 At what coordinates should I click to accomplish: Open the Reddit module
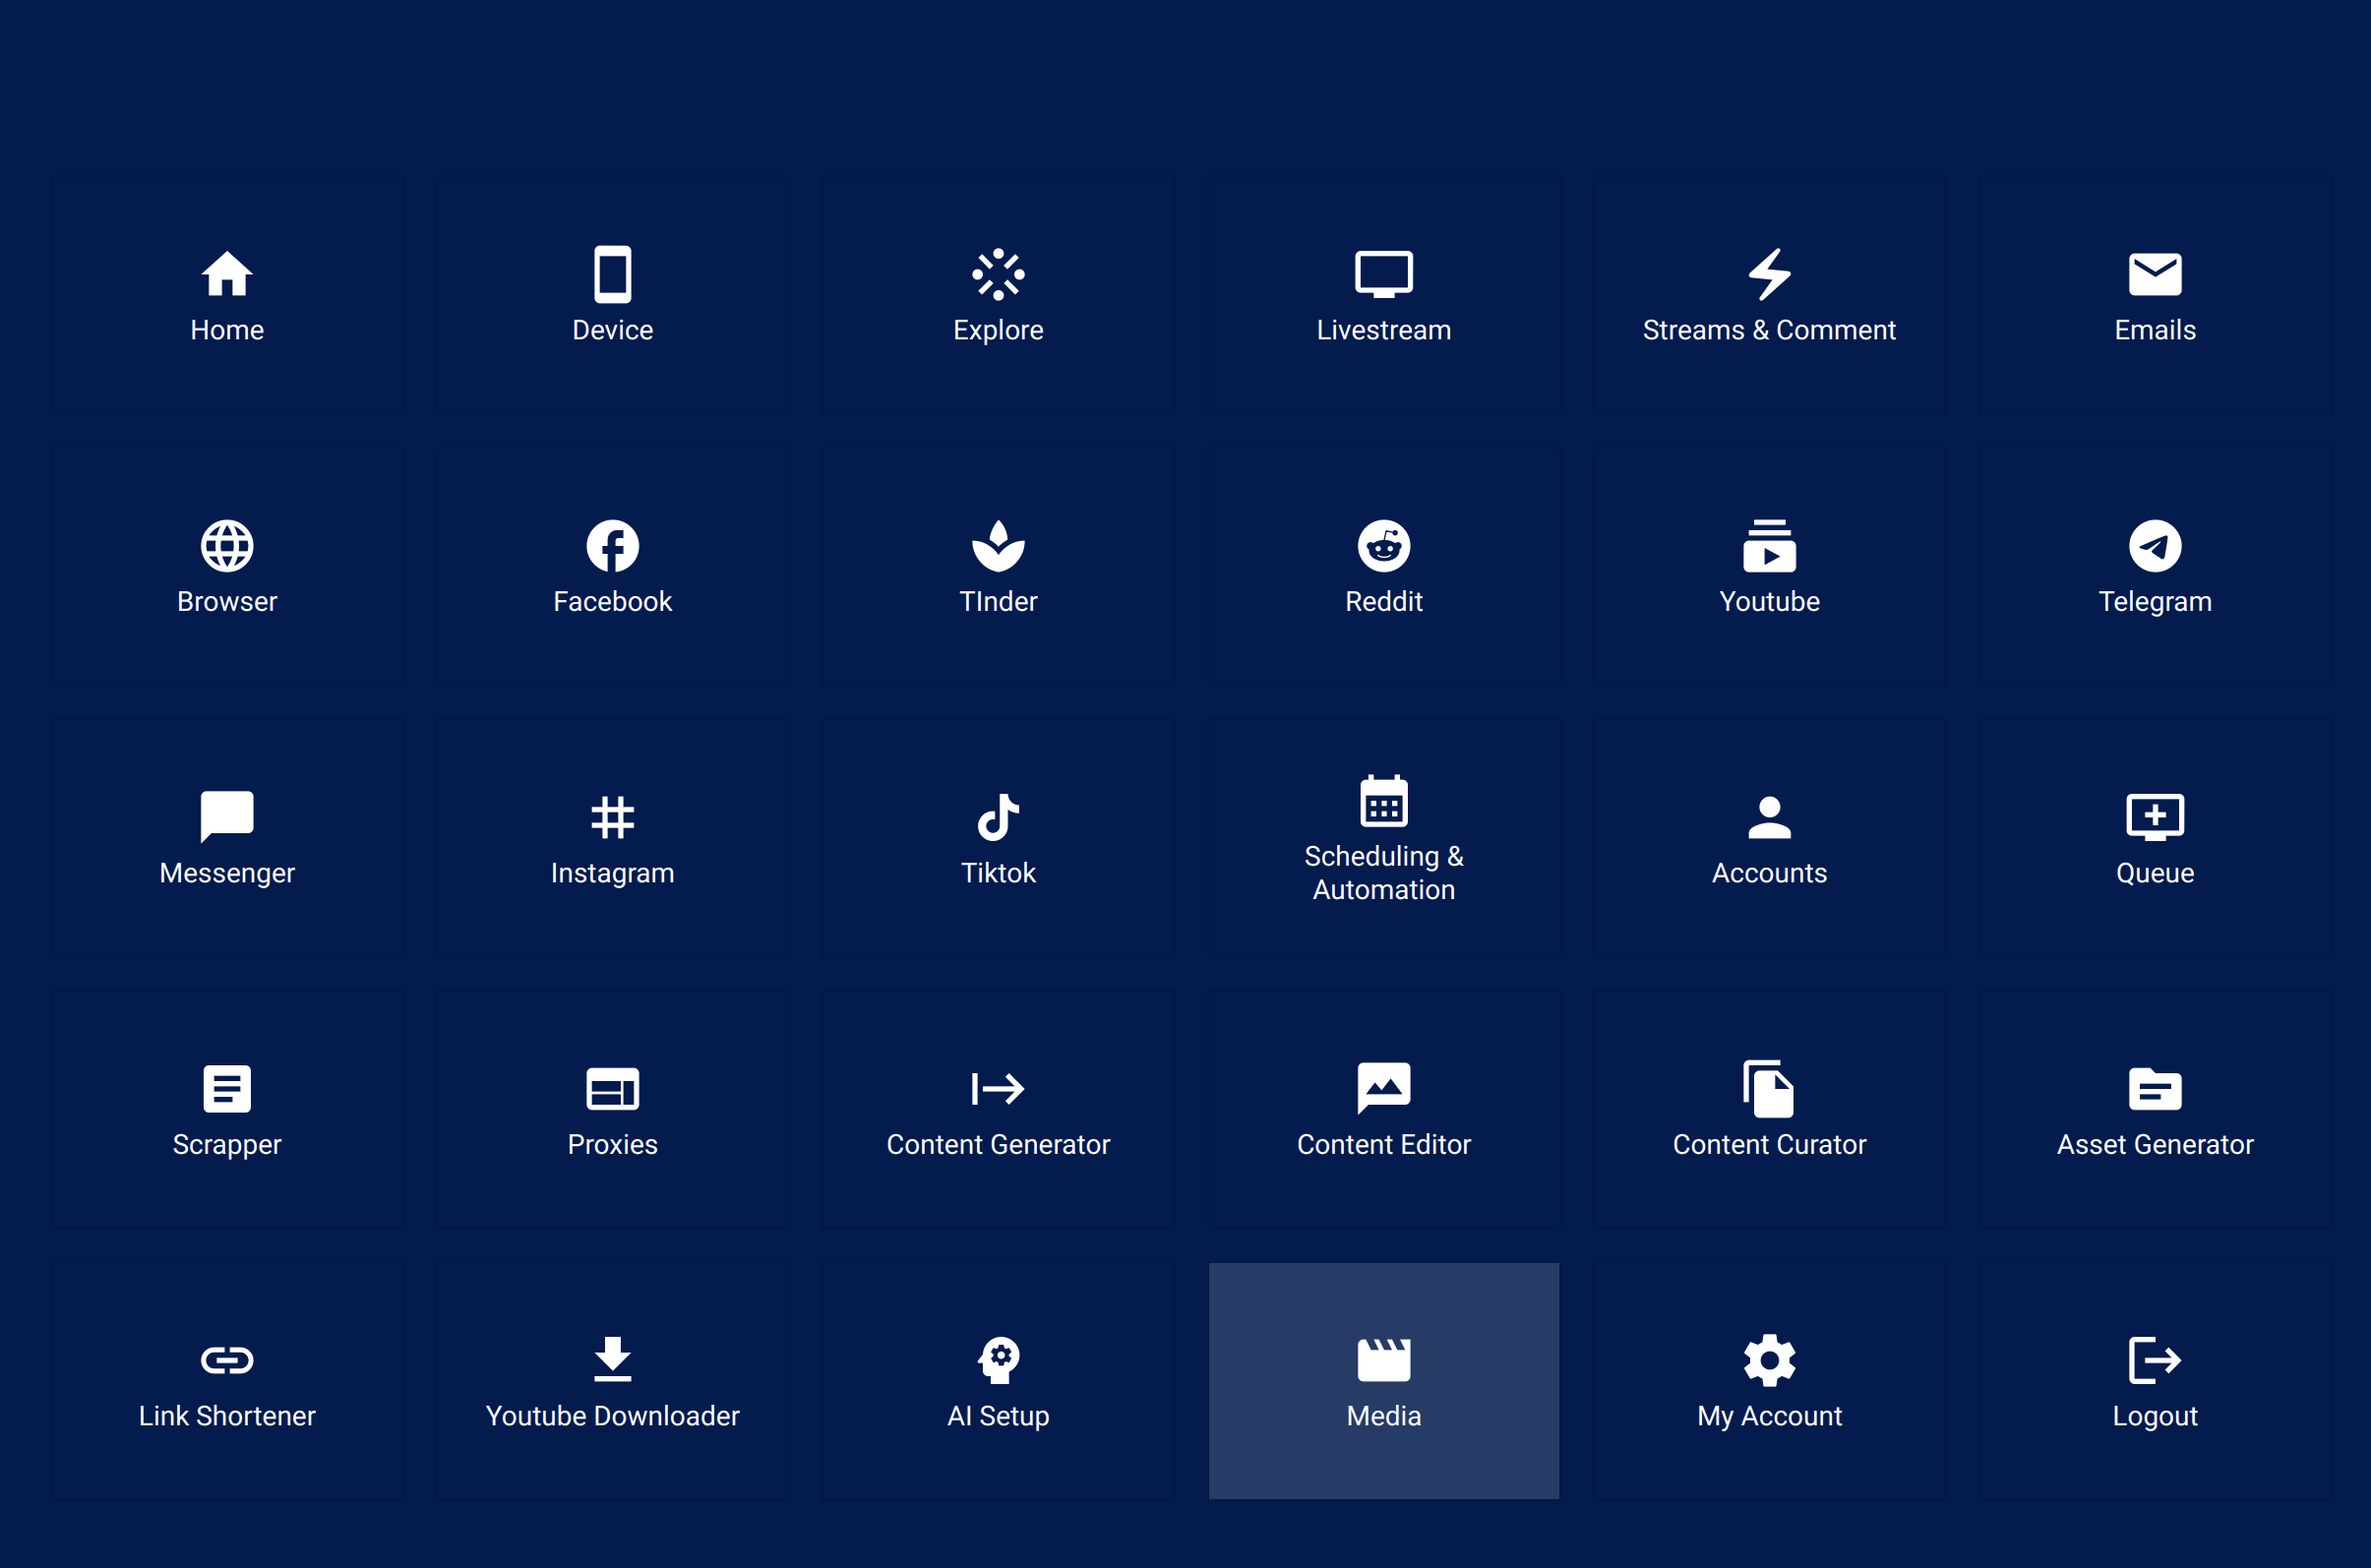(x=1383, y=567)
